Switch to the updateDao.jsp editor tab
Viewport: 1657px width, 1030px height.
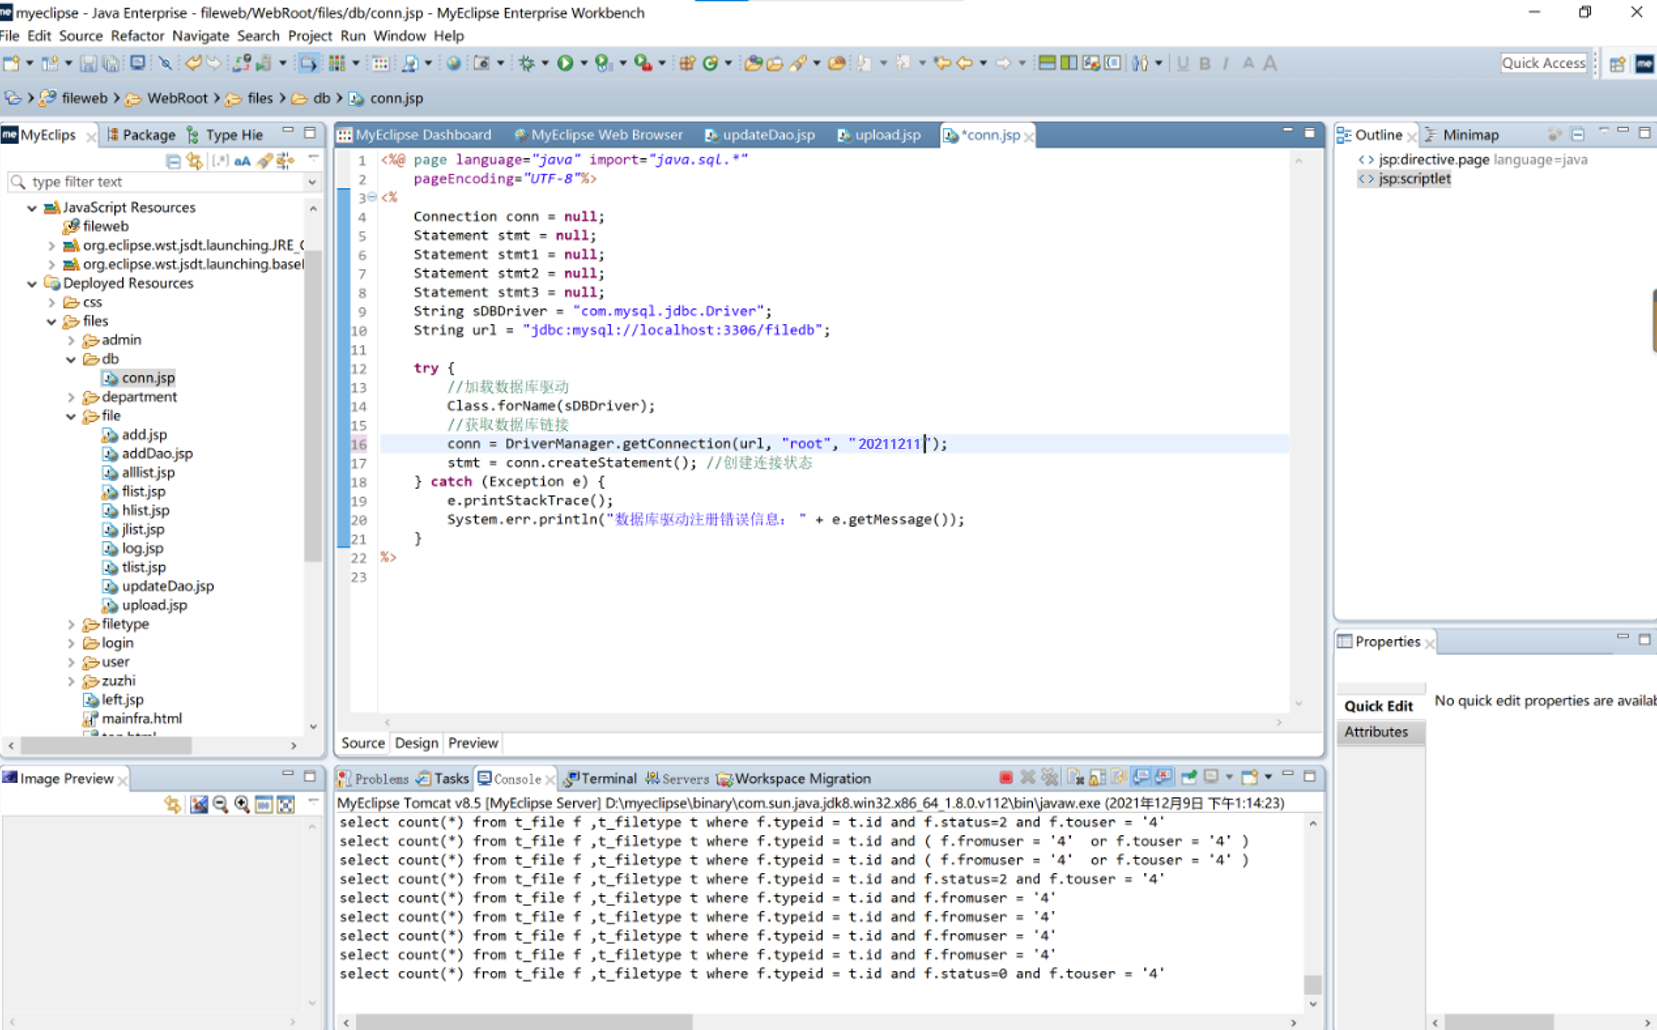coord(760,135)
